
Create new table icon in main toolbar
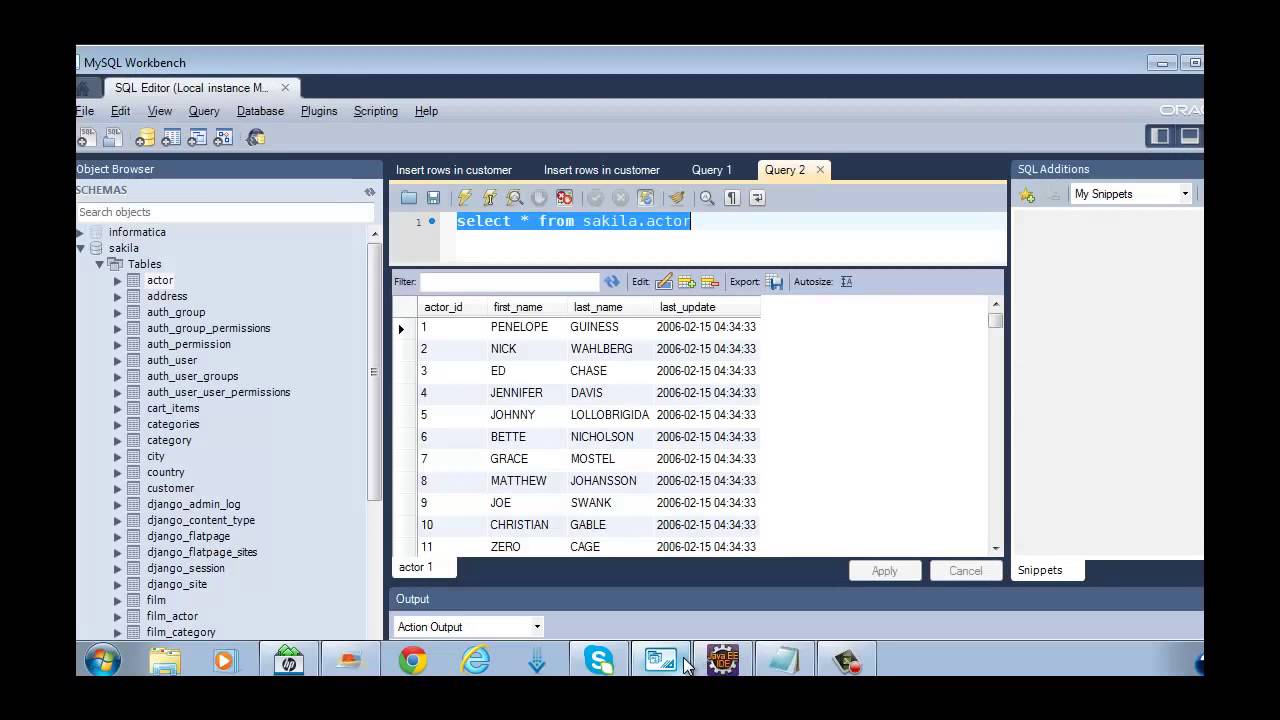pos(171,137)
